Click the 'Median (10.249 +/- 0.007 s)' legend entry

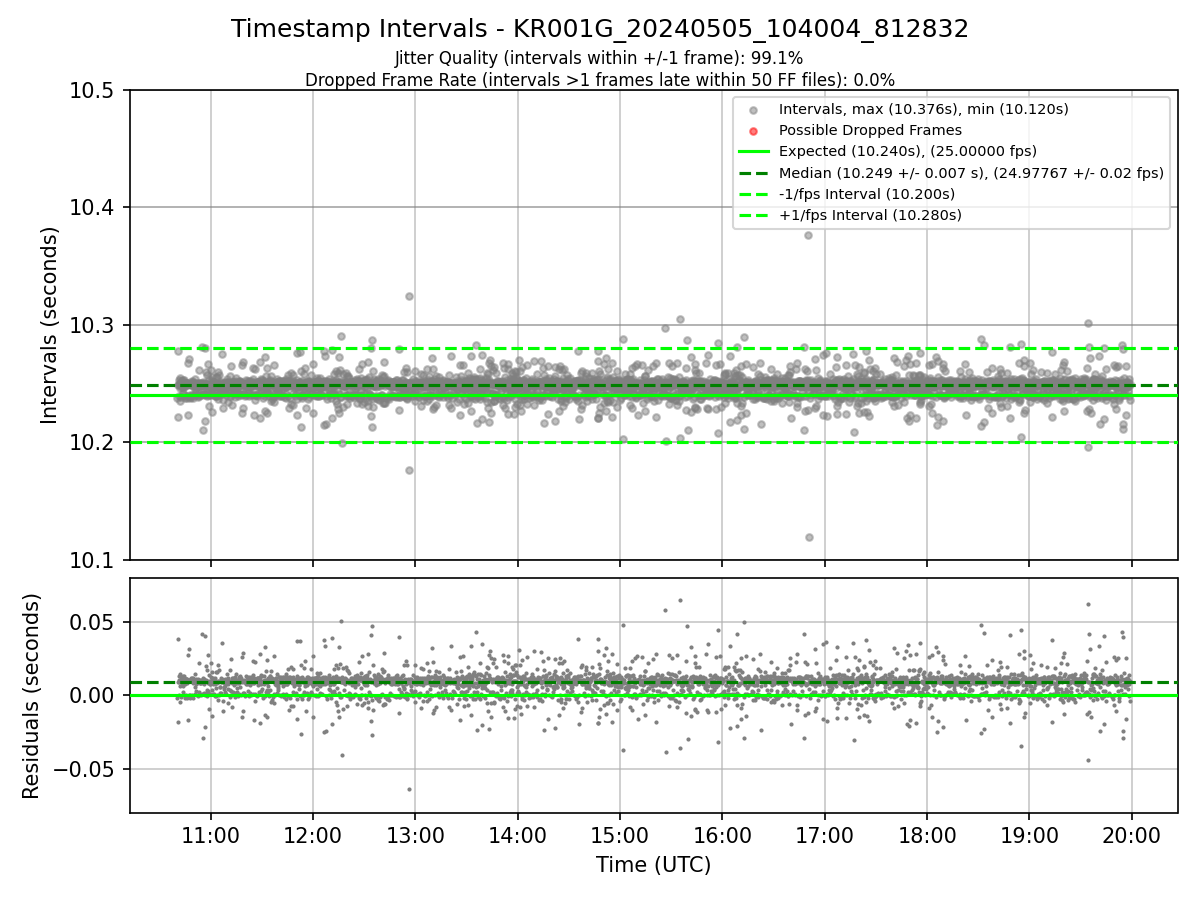(x=971, y=173)
